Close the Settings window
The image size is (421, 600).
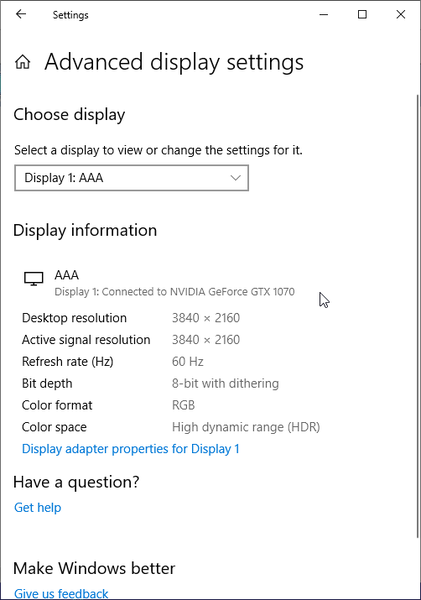point(401,15)
